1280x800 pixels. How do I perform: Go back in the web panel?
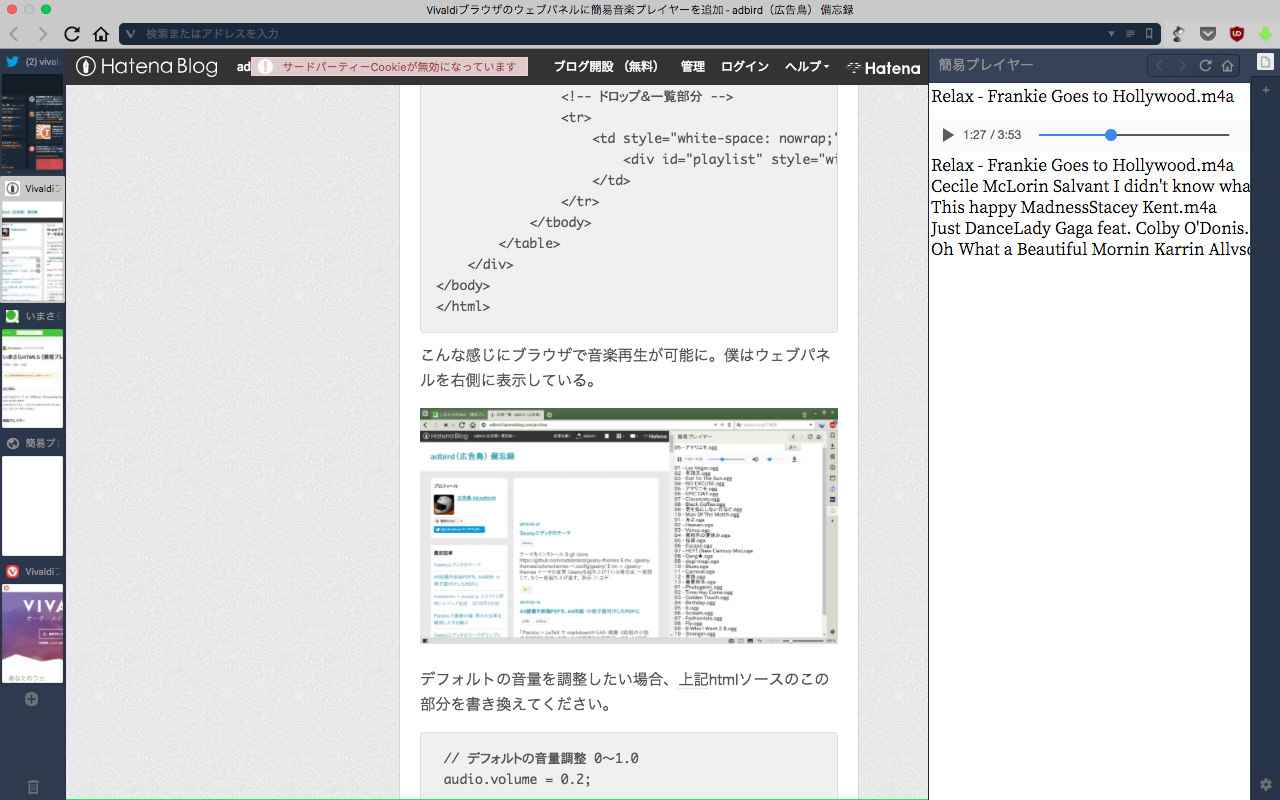[1159, 66]
